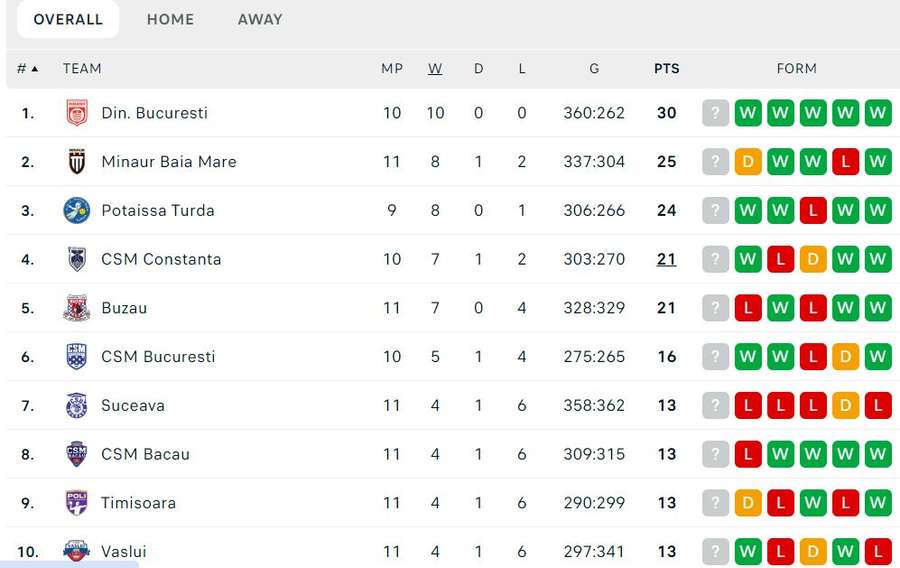Switch to the HOME standings tab
900x568 pixels.
click(170, 20)
